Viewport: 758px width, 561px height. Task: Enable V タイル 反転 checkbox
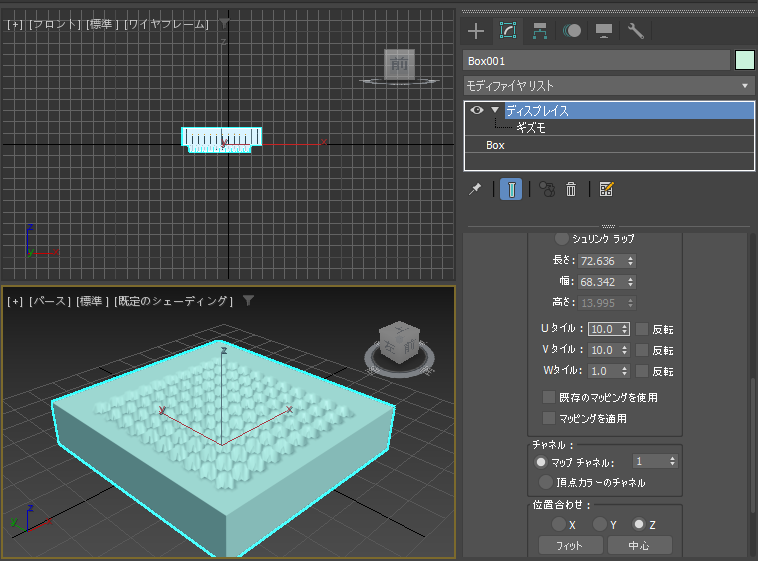pos(642,350)
